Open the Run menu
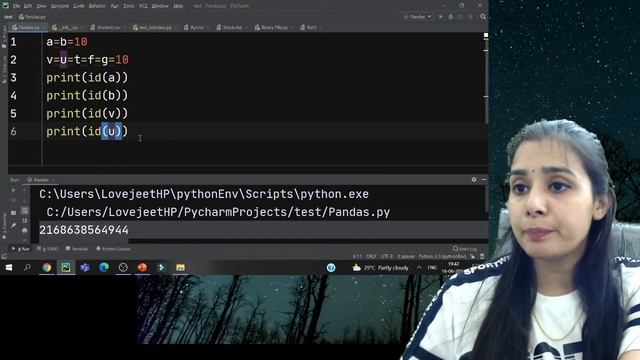Image resolution: width=640 pixels, height=360 pixels. [114, 6]
